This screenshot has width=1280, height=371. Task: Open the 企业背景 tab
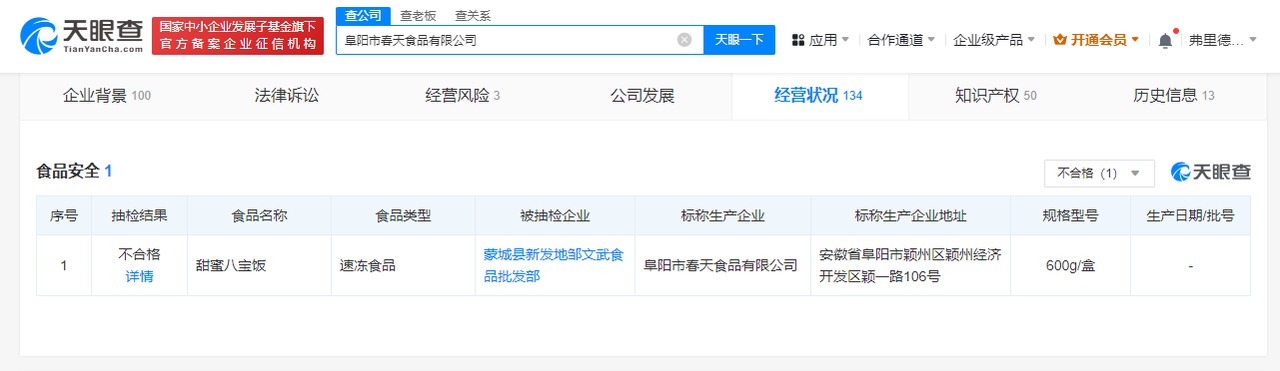pos(107,96)
